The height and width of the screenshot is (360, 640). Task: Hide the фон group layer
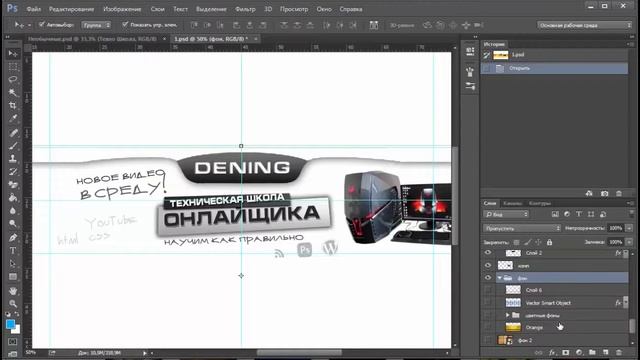[x=488, y=278]
